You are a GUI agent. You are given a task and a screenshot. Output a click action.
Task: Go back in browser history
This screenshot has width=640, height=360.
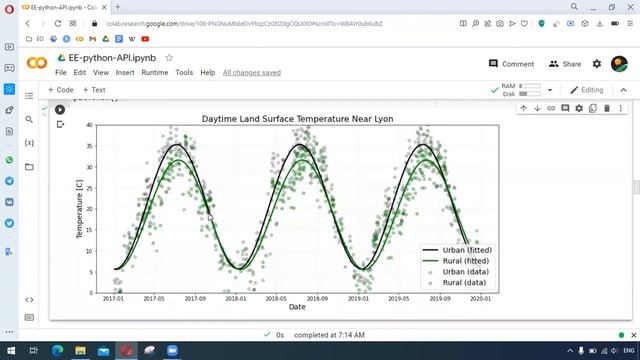click(28, 24)
